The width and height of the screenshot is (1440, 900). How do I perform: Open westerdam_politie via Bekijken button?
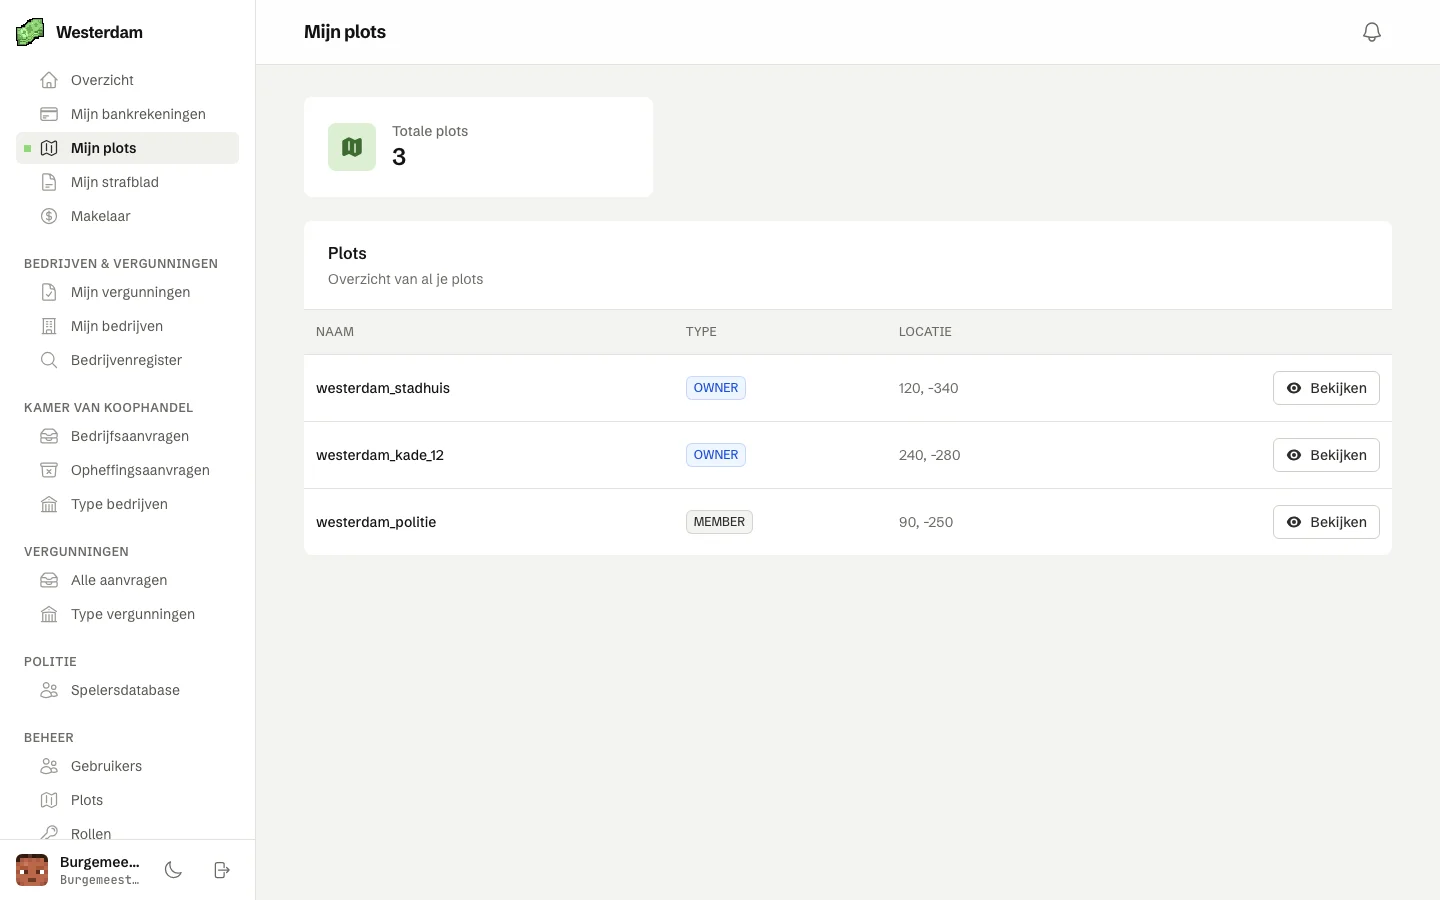[x=1326, y=522]
